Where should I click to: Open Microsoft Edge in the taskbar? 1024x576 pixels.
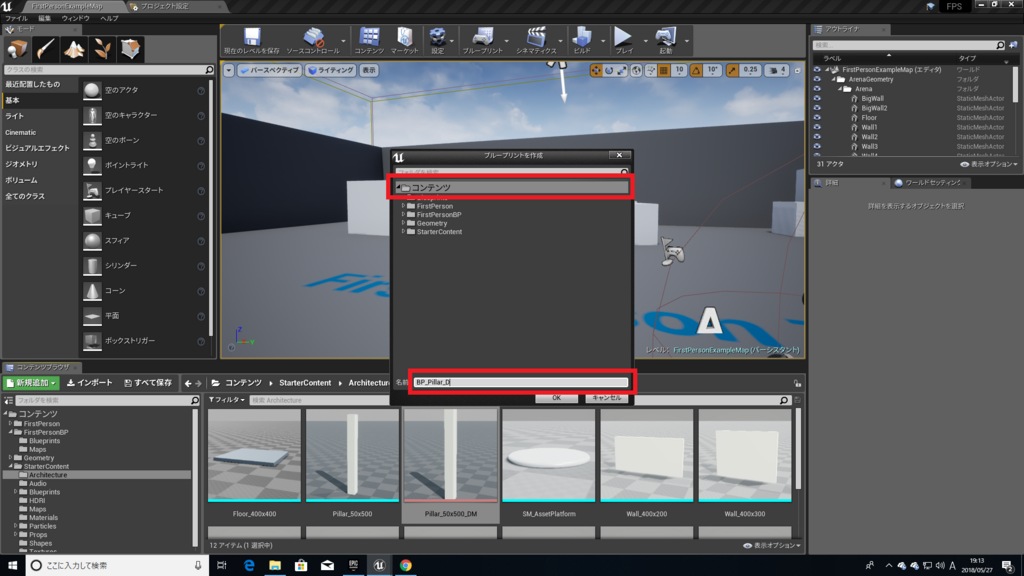249,565
